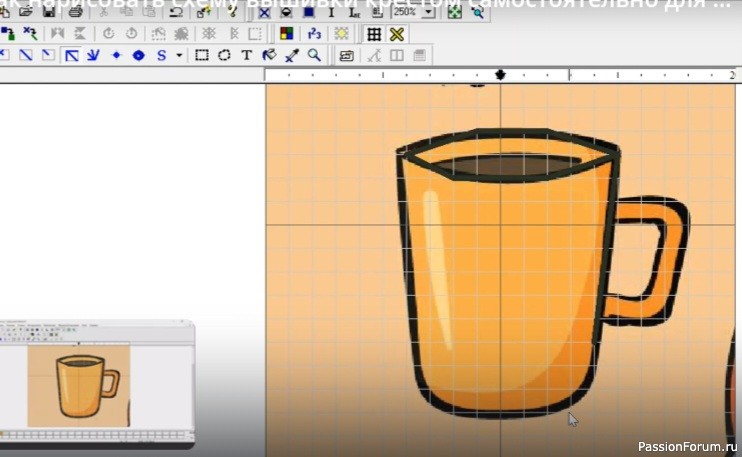
Task: Click the color palette squares icon
Action: point(287,34)
